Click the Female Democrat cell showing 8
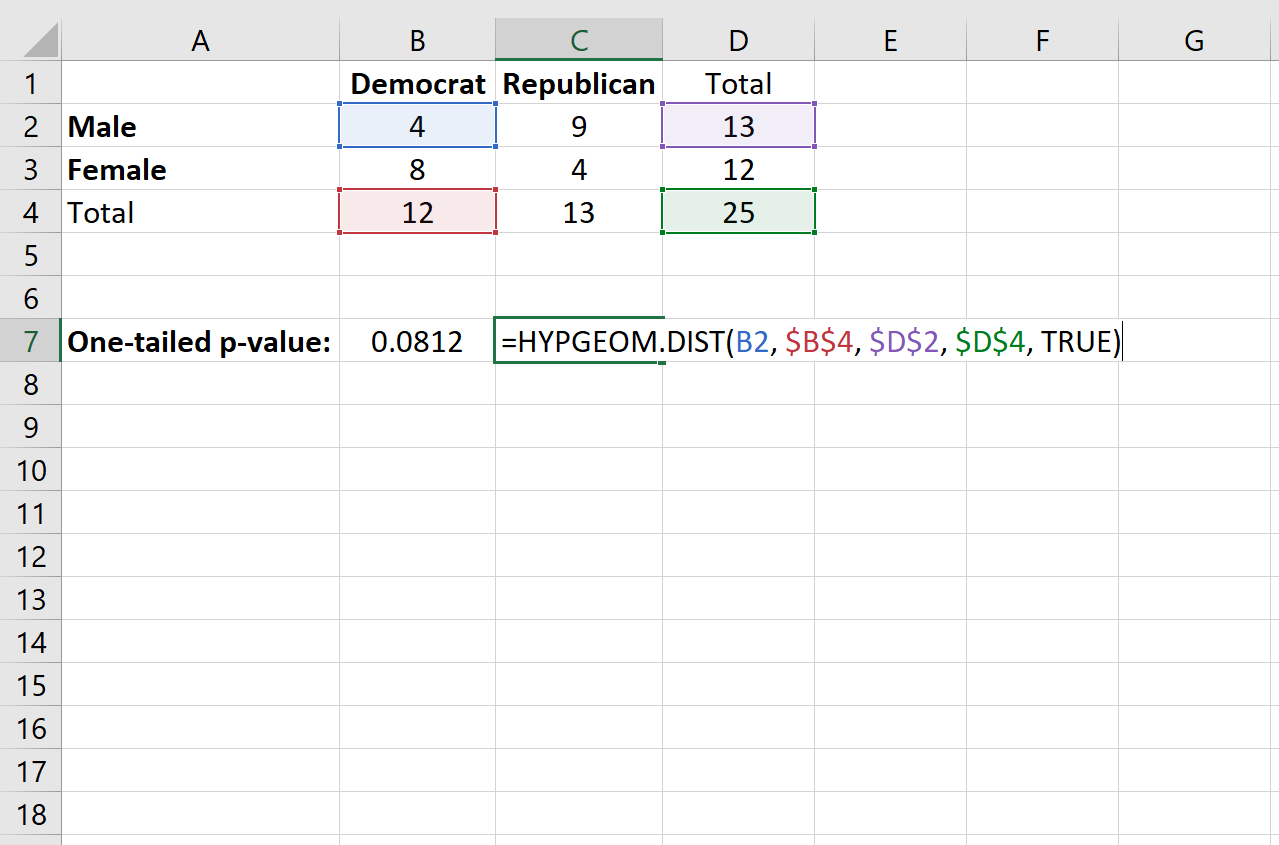The height and width of the screenshot is (845, 1279). pyautogui.click(x=418, y=170)
